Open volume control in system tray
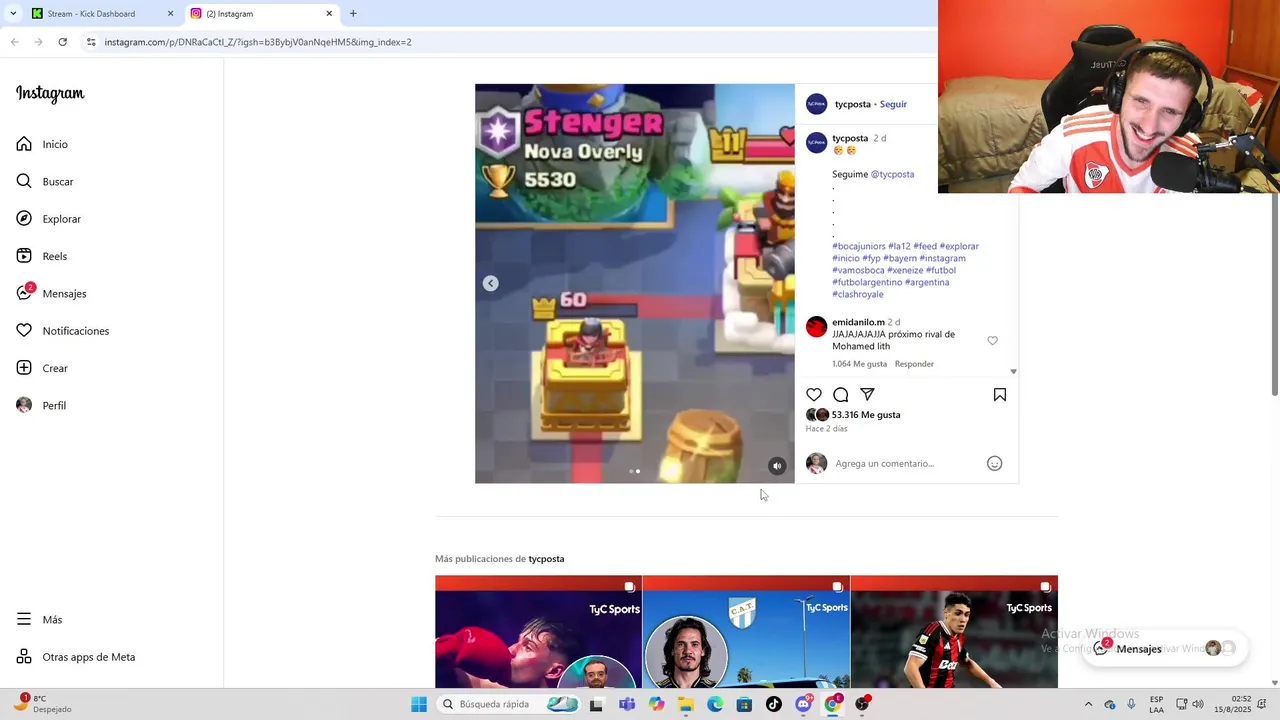This screenshot has height=720, width=1280. coord(1198,704)
